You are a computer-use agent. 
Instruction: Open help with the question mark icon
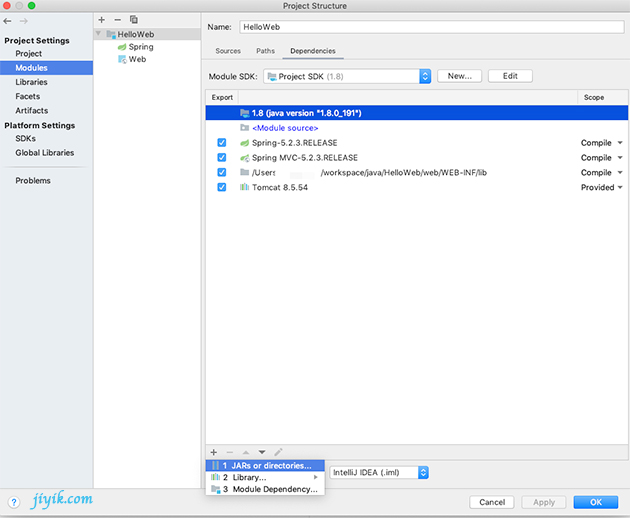point(14,502)
